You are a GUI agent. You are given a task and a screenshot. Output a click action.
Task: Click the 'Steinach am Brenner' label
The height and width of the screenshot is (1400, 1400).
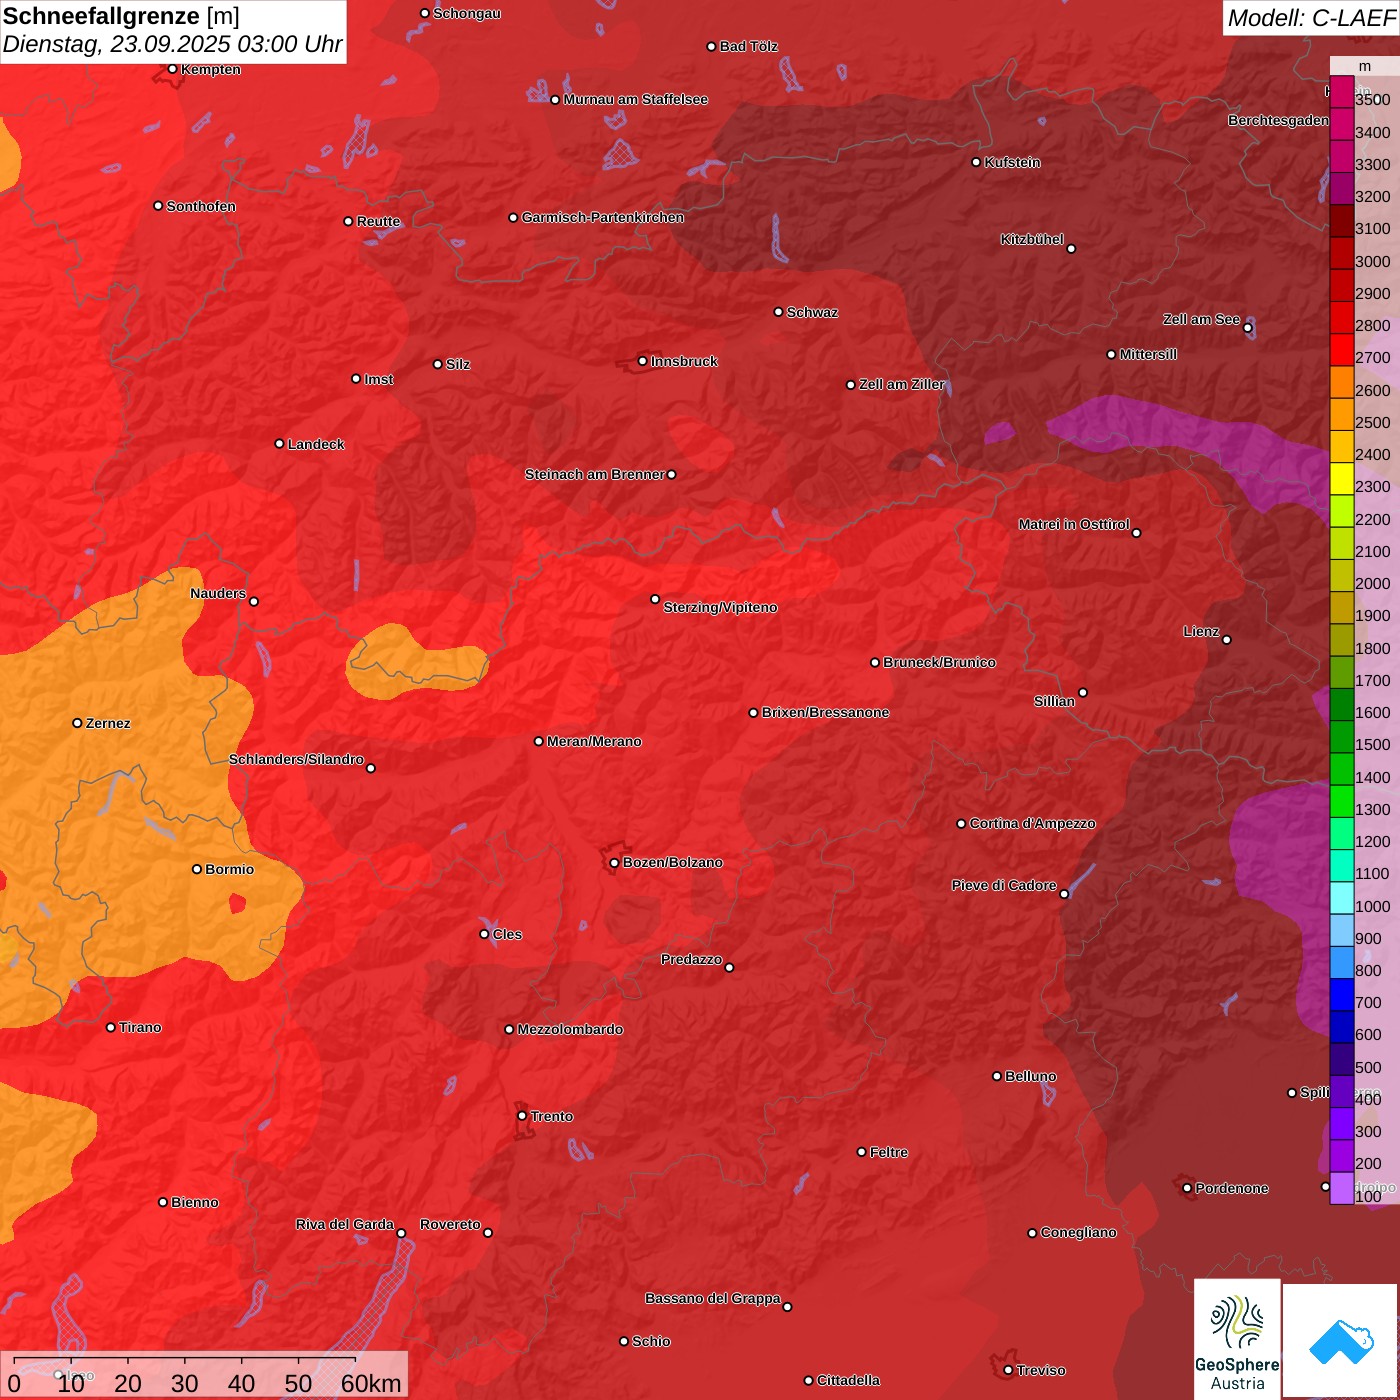click(594, 474)
